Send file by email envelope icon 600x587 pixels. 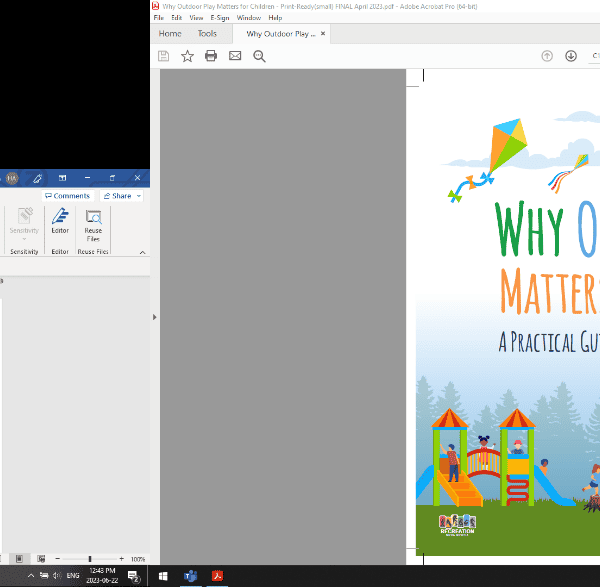point(235,56)
